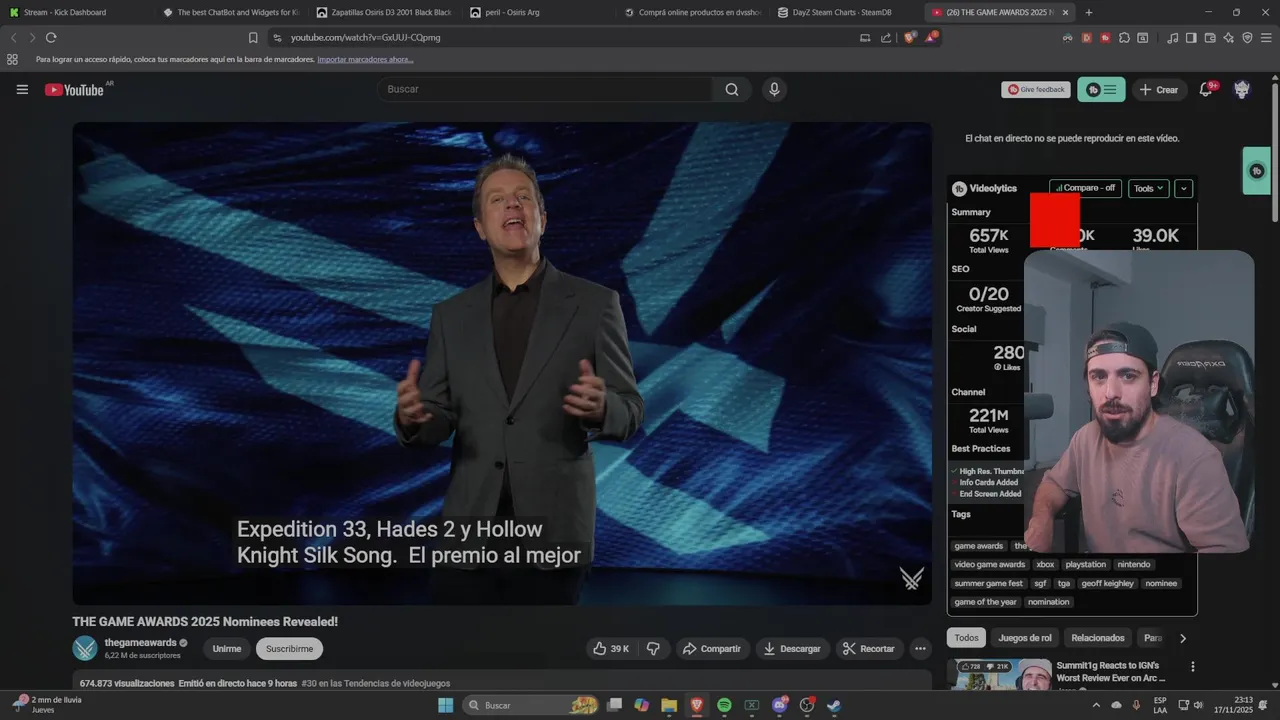Click Crear button in header

[1159, 89]
